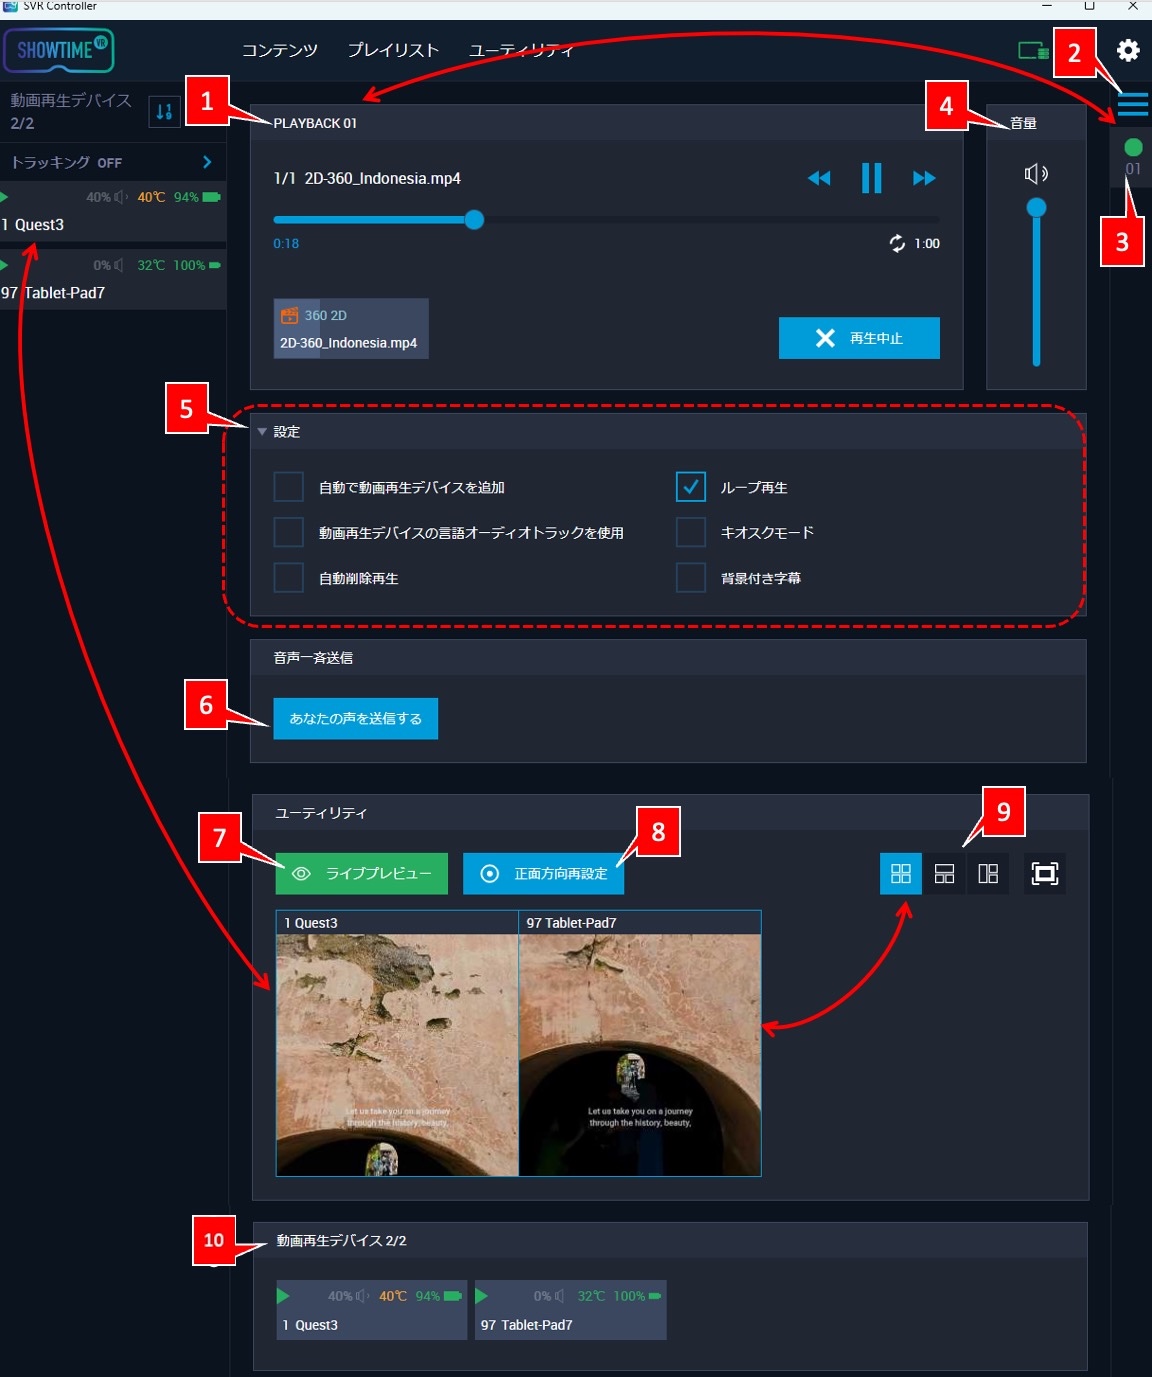Select the split column preview layout icon
This screenshot has height=1377, width=1152.
(x=988, y=874)
